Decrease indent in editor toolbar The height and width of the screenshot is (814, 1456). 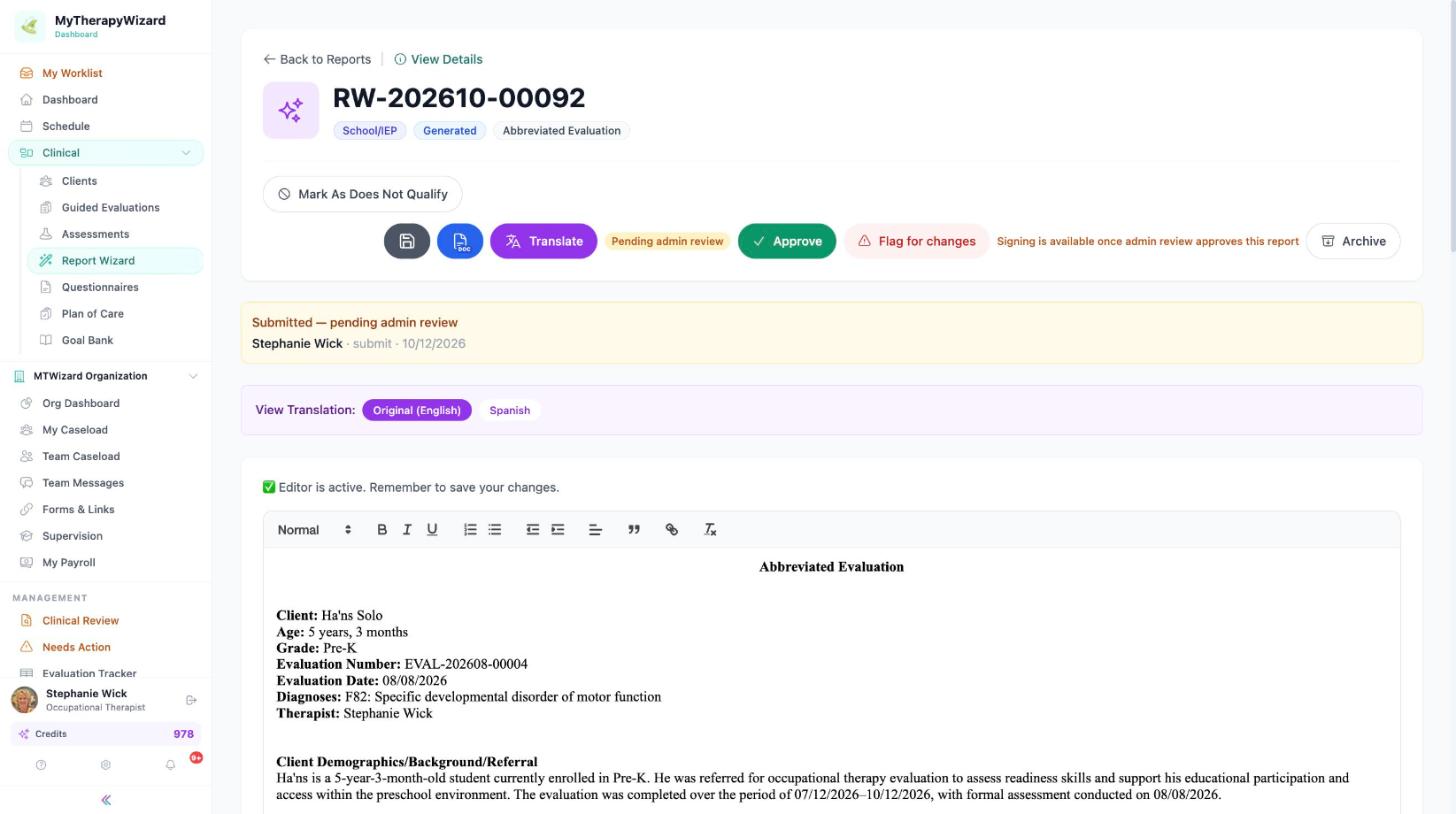[x=533, y=530]
